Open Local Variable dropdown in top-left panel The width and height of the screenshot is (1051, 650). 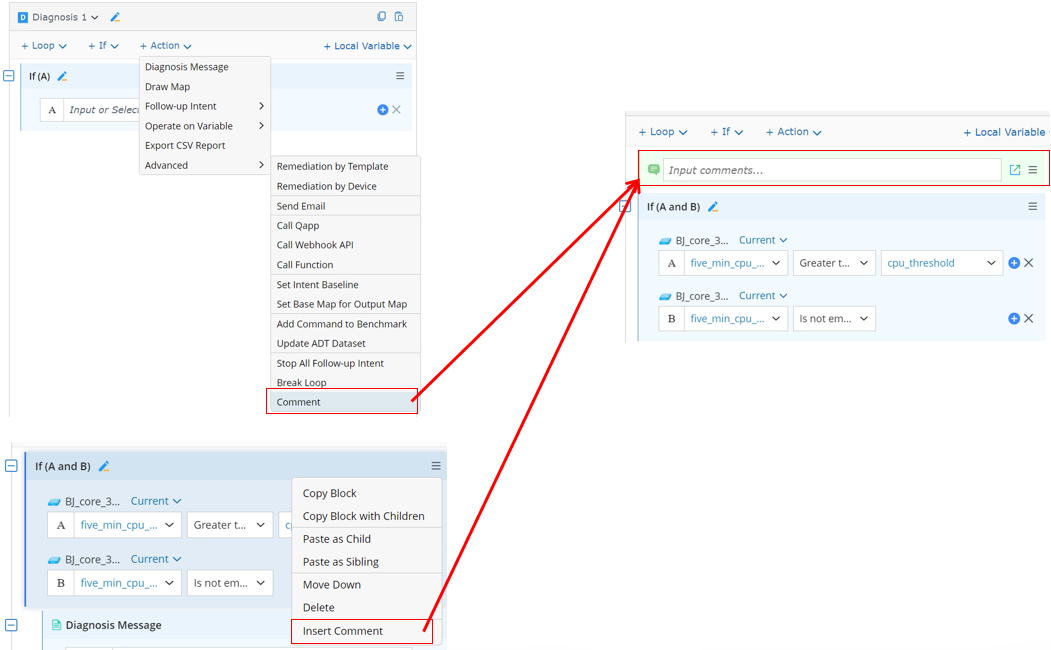pyautogui.click(x=367, y=46)
